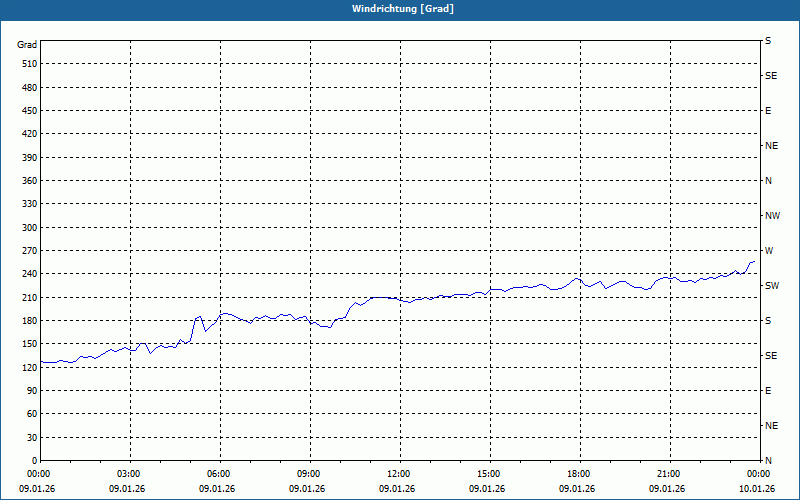Click the NW compass label on right axis
800x500 pixels.
[x=772, y=216]
